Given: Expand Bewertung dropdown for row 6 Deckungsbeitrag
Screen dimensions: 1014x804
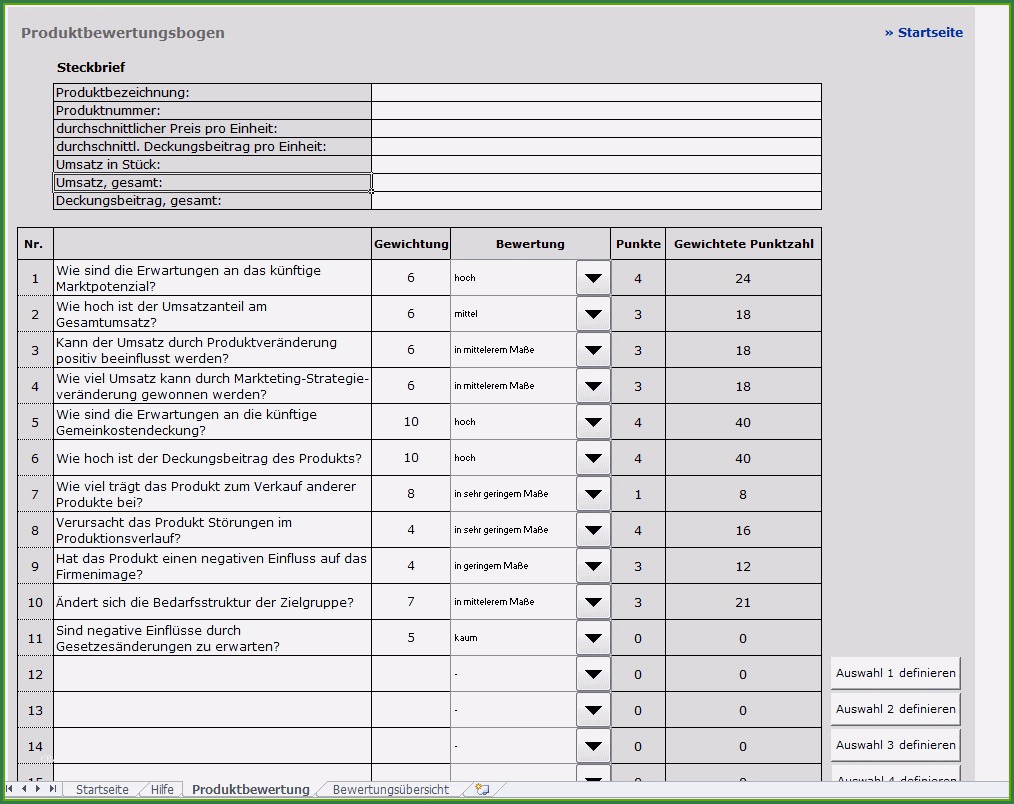Looking at the screenshot, I should coord(593,458).
